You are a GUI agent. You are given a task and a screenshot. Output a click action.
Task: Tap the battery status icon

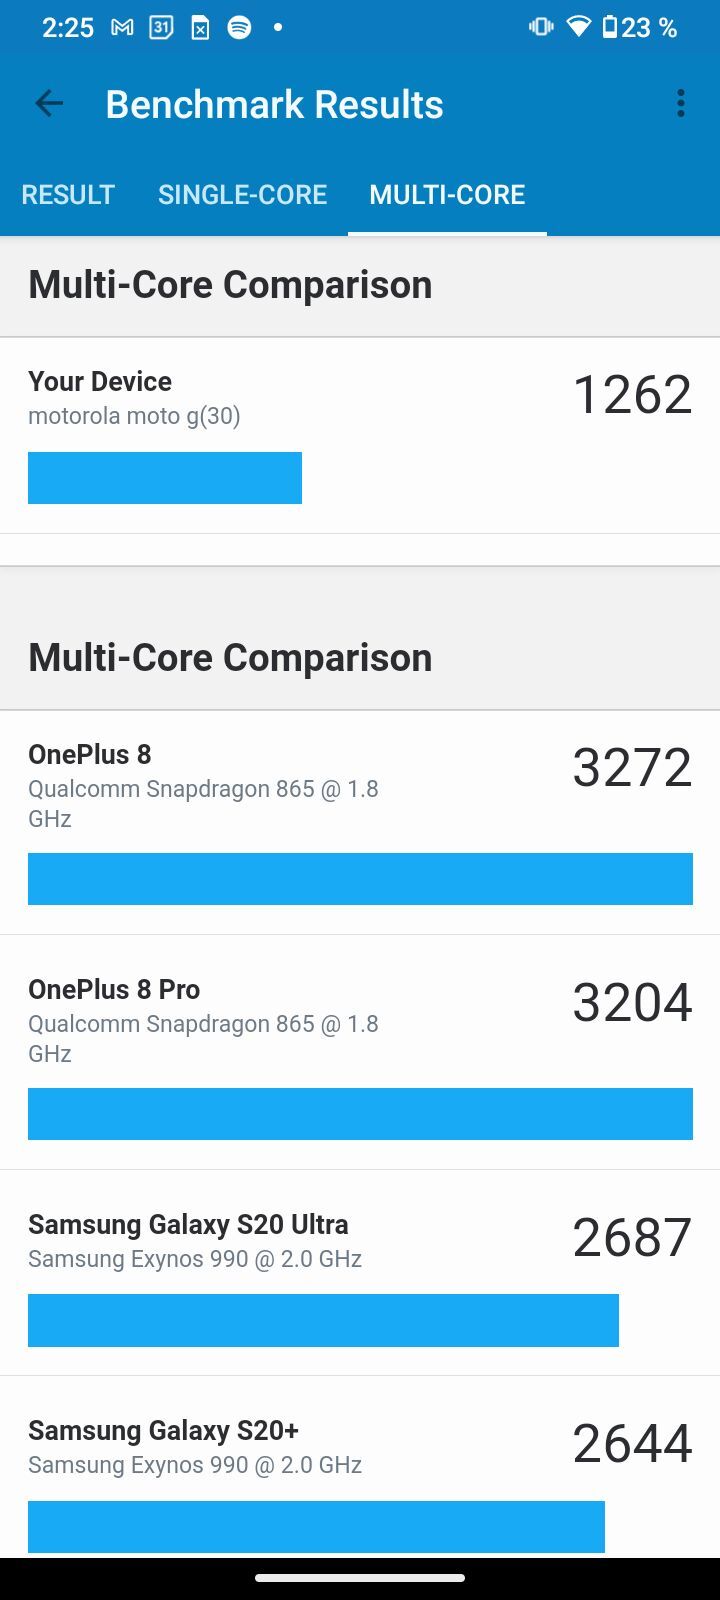(610, 27)
